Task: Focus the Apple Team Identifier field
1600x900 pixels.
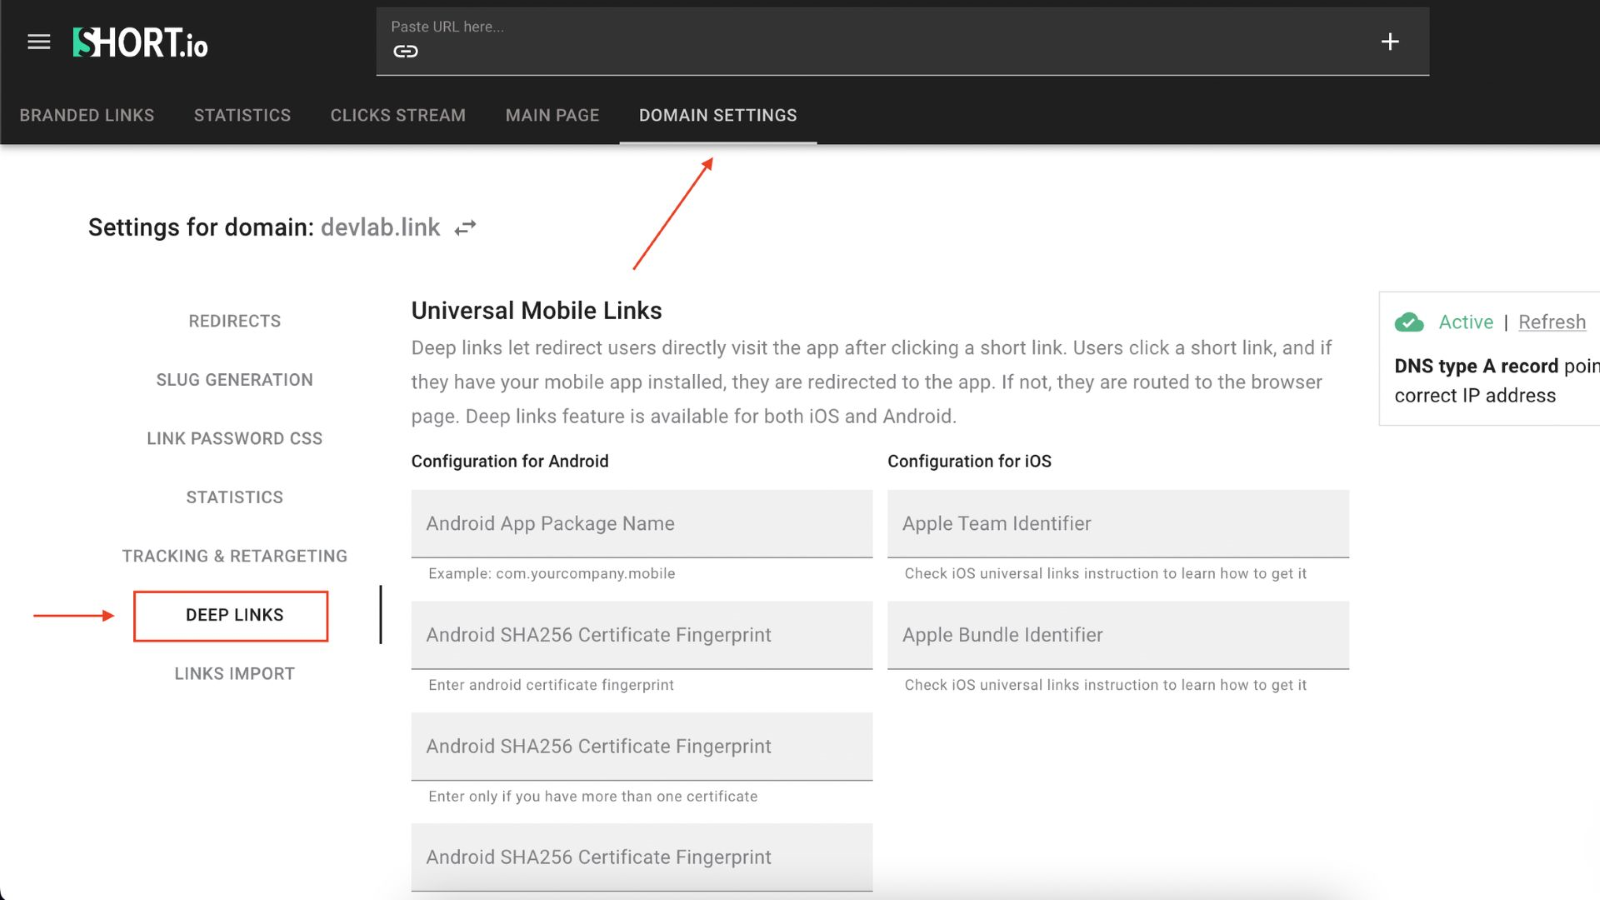Action: [x=1118, y=524]
